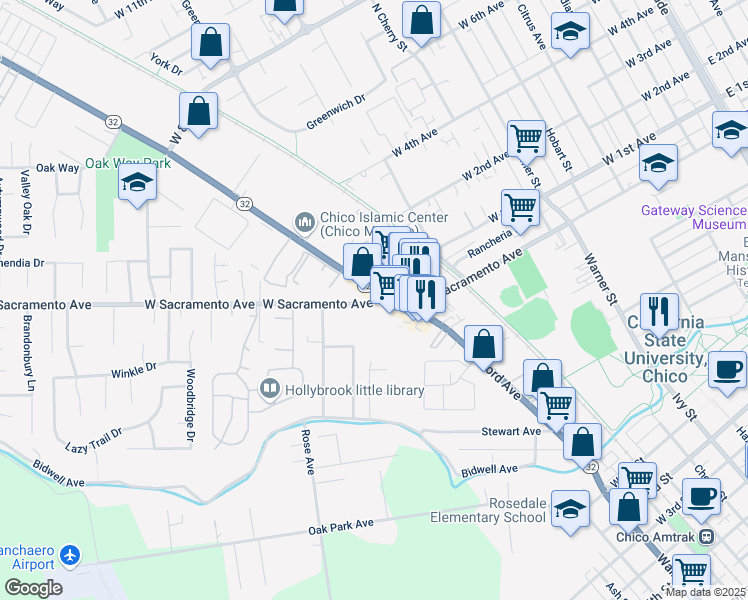Click school marker at Rosedale Elementary School
This screenshot has height=600, width=748.
[x=571, y=511]
